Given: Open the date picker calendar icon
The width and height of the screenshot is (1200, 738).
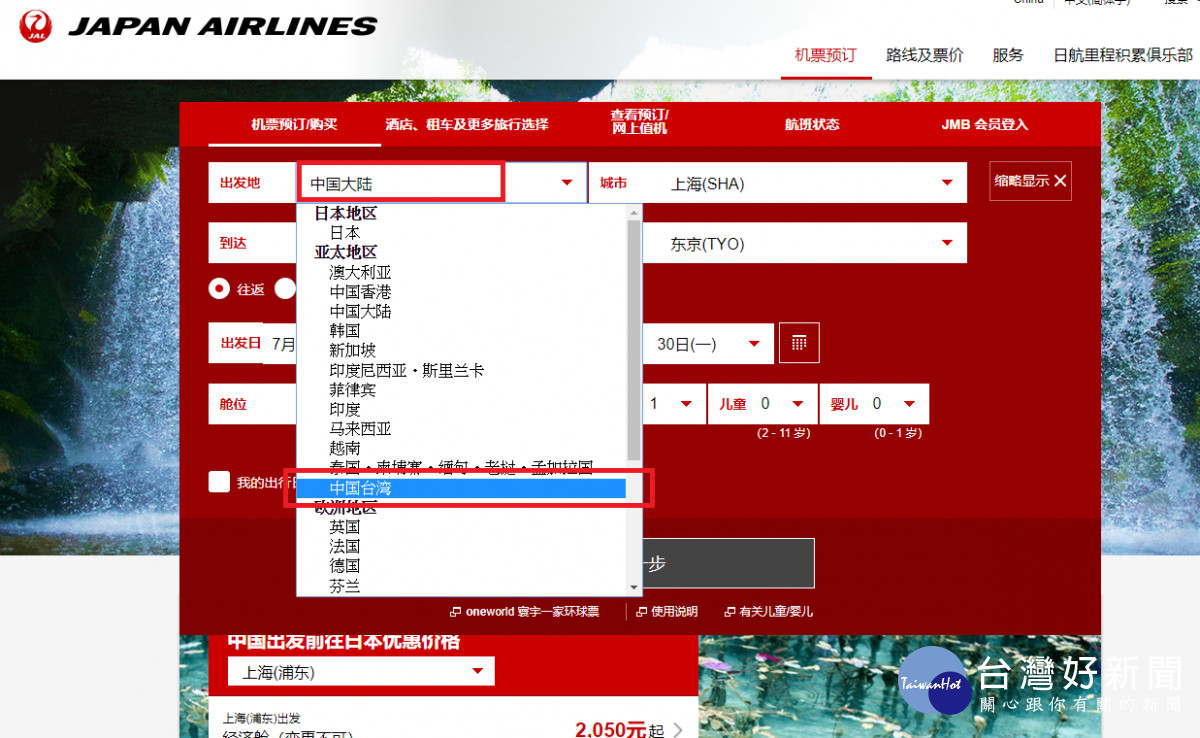Looking at the screenshot, I should tap(799, 343).
